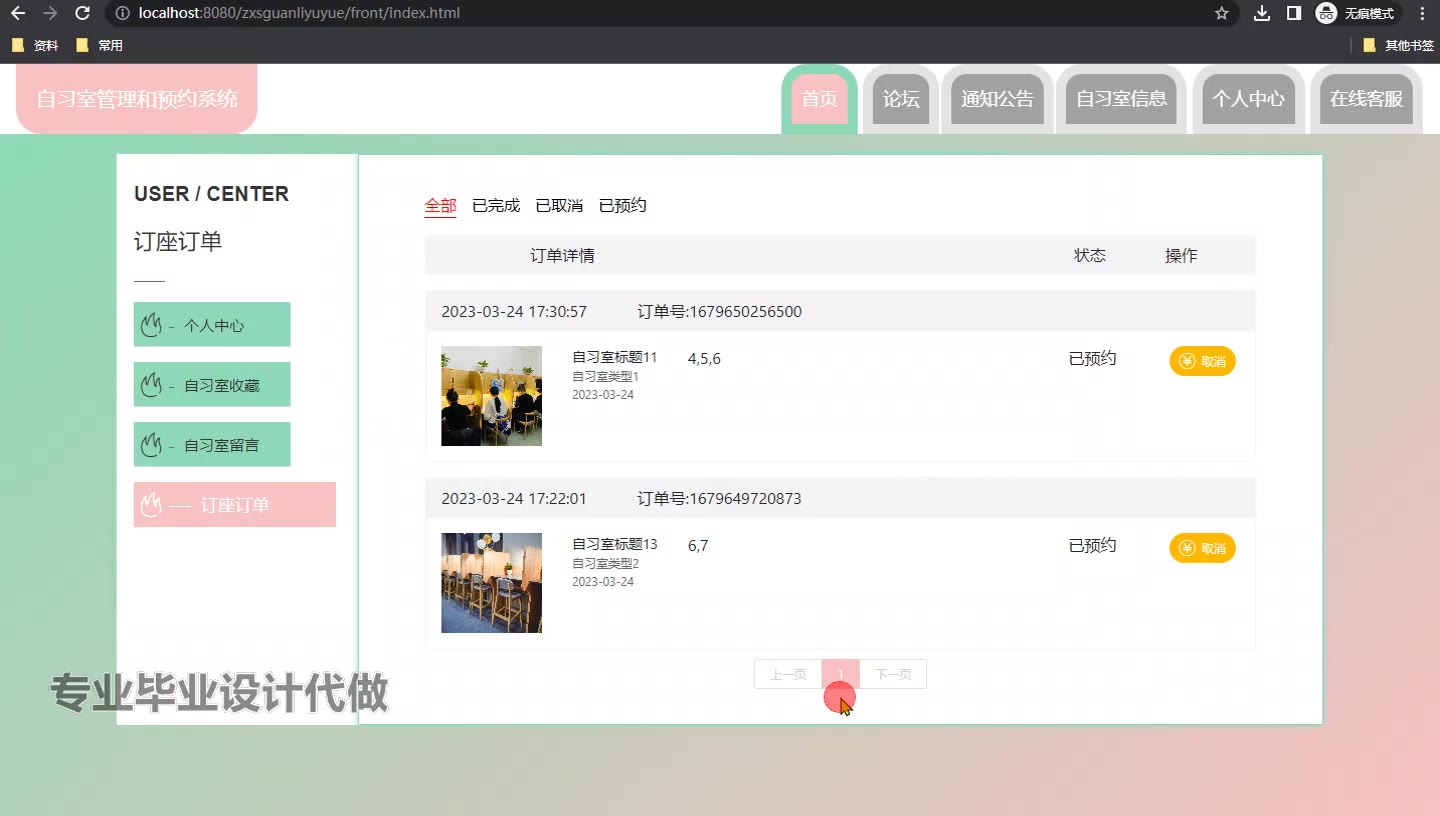Image resolution: width=1440 pixels, height=816 pixels.
Task: Click the 自习室类型1 label
Action: [605, 377]
